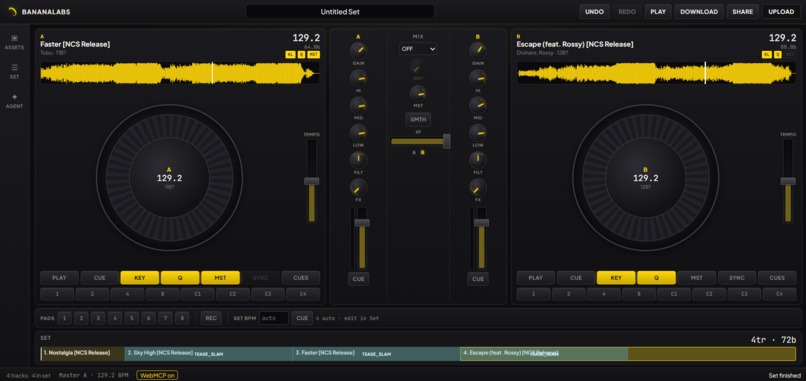This screenshot has width=806, height=381.
Task: Click UNDO in the top bar
Action: click(594, 11)
